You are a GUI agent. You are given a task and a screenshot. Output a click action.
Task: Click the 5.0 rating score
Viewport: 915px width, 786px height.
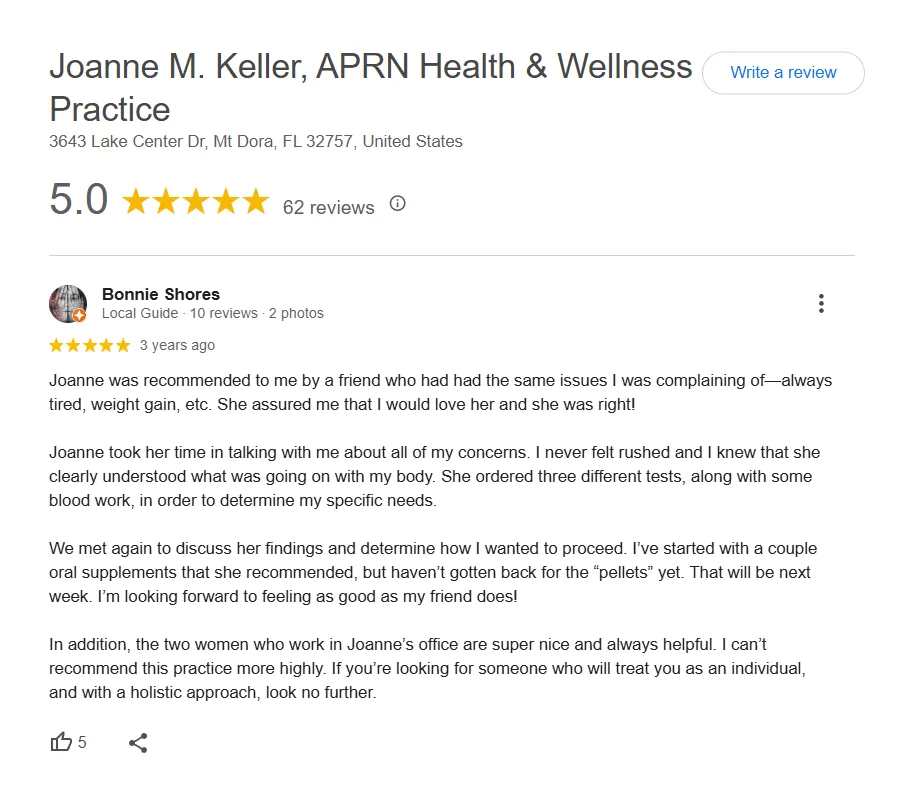(x=79, y=200)
